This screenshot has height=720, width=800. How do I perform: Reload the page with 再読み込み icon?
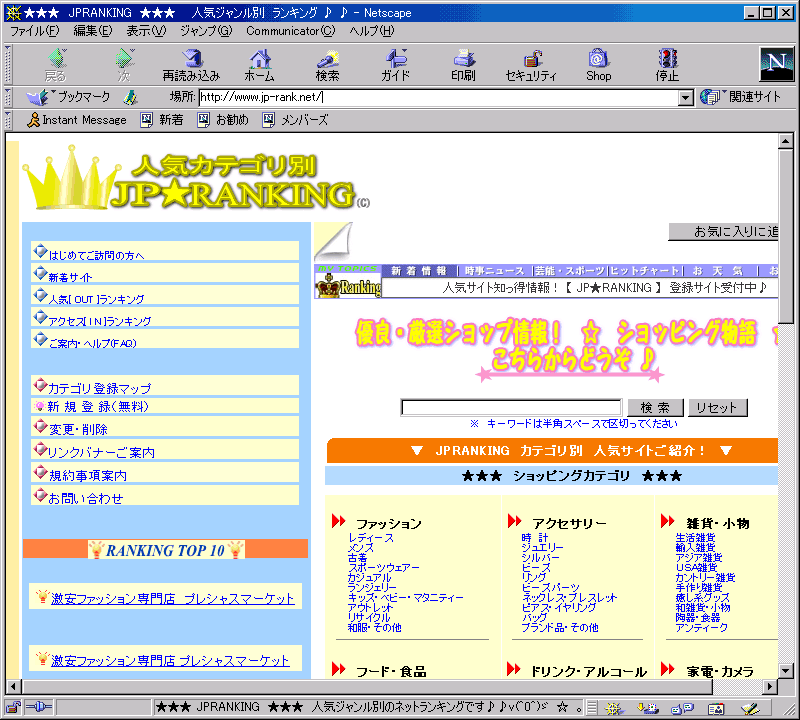click(x=191, y=64)
